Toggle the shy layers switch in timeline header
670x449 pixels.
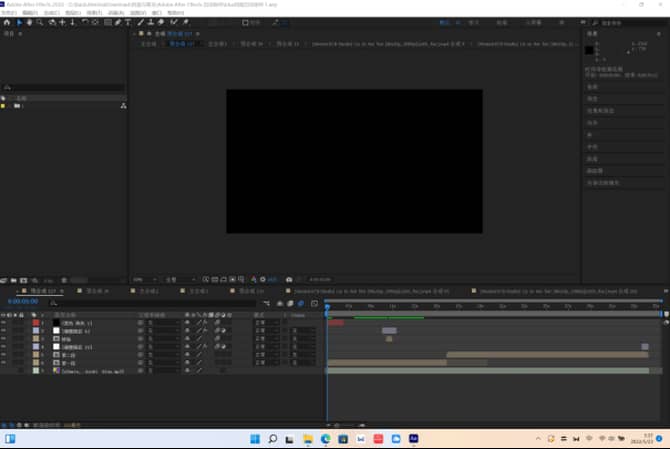point(280,303)
